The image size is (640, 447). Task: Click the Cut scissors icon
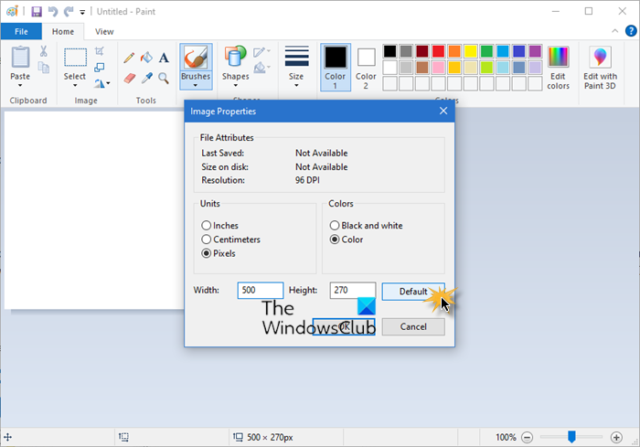pyautogui.click(x=43, y=51)
